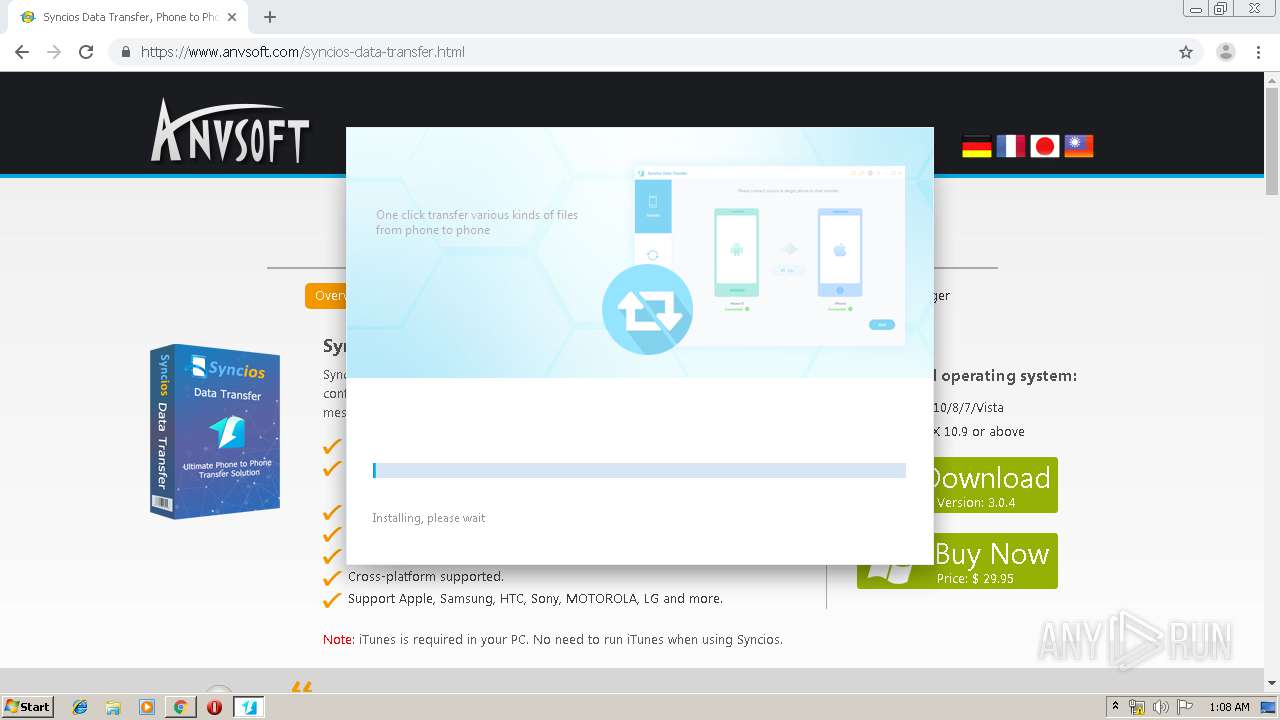Show hidden system tray icons
The height and width of the screenshot is (720, 1280).
(x=1115, y=706)
